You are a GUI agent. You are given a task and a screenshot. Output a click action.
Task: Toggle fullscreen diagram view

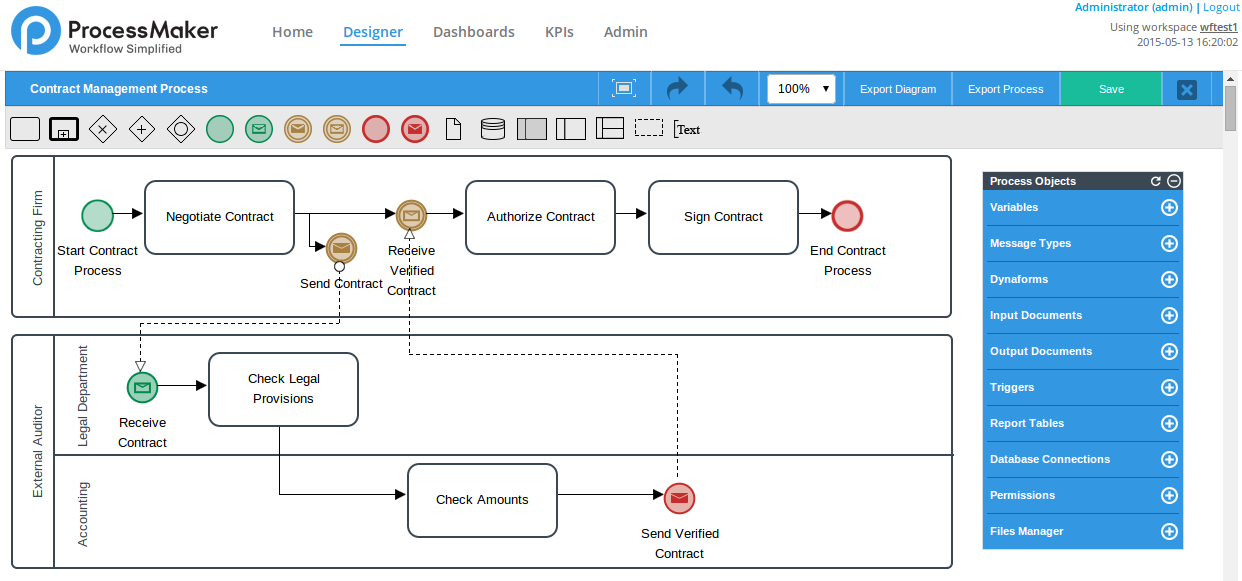point(623,88)
